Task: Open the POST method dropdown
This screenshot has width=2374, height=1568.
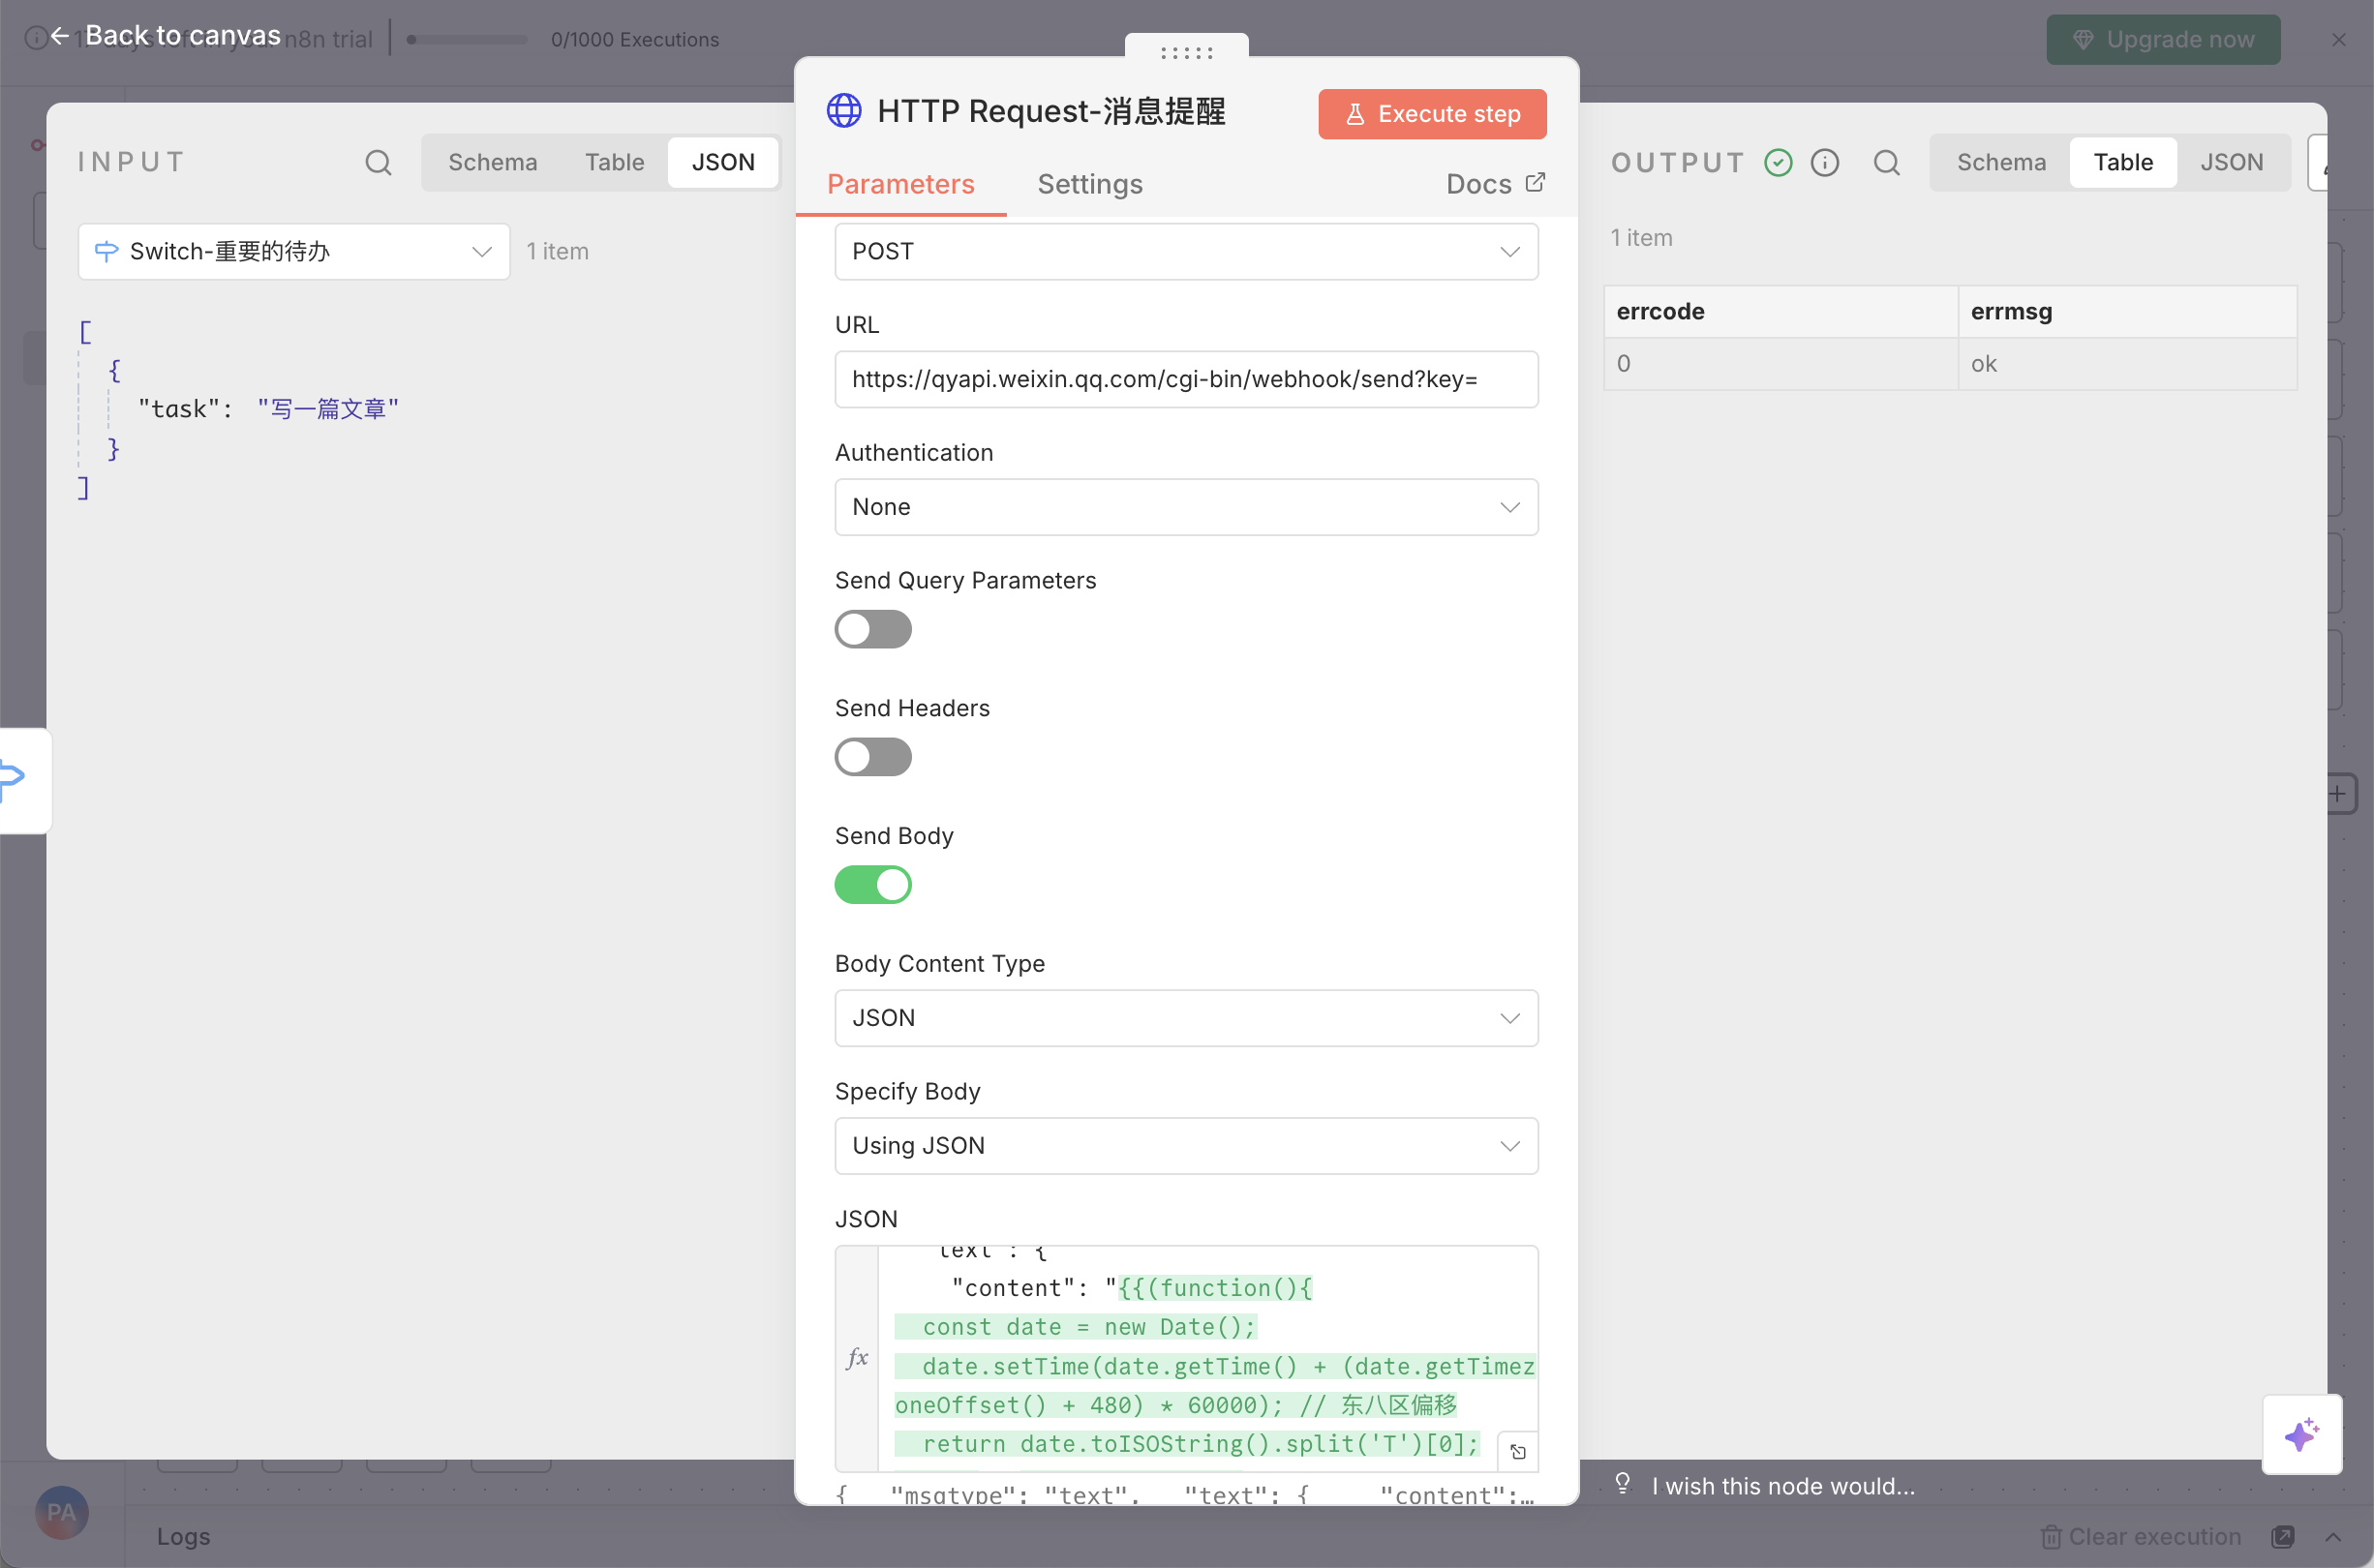Action: point(1186,251)
